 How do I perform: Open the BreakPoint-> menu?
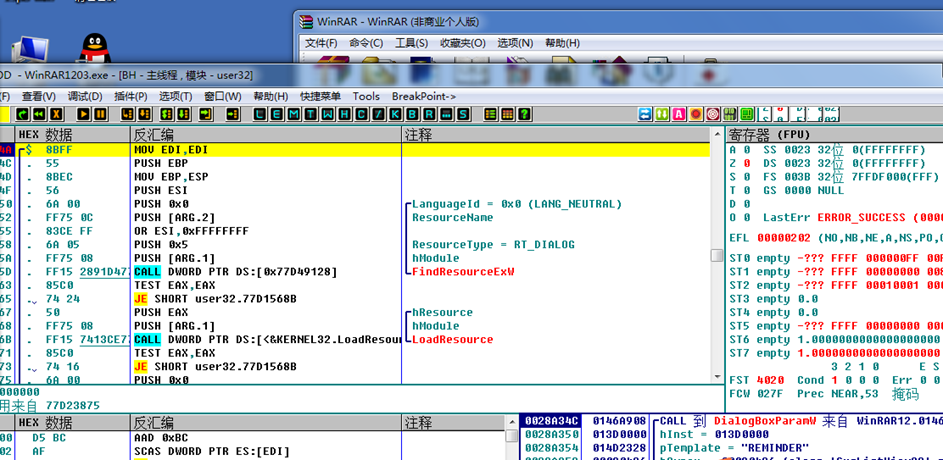(x=424, y=96)
